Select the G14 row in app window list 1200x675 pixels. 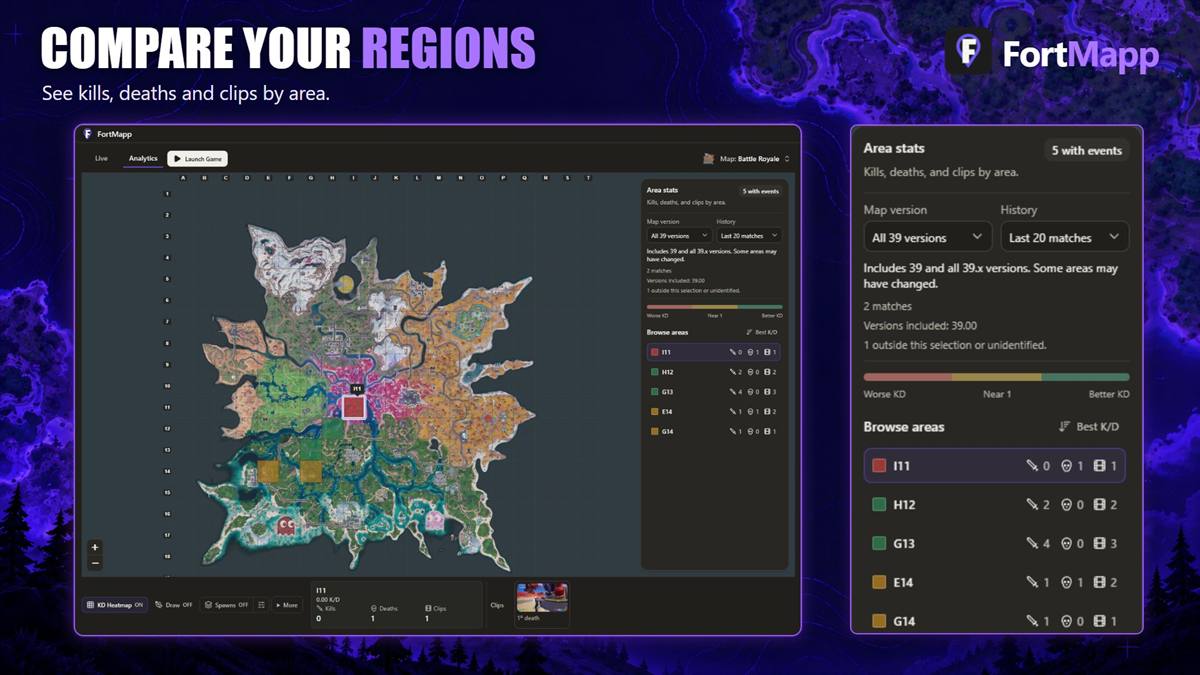[x=714, y=431]
